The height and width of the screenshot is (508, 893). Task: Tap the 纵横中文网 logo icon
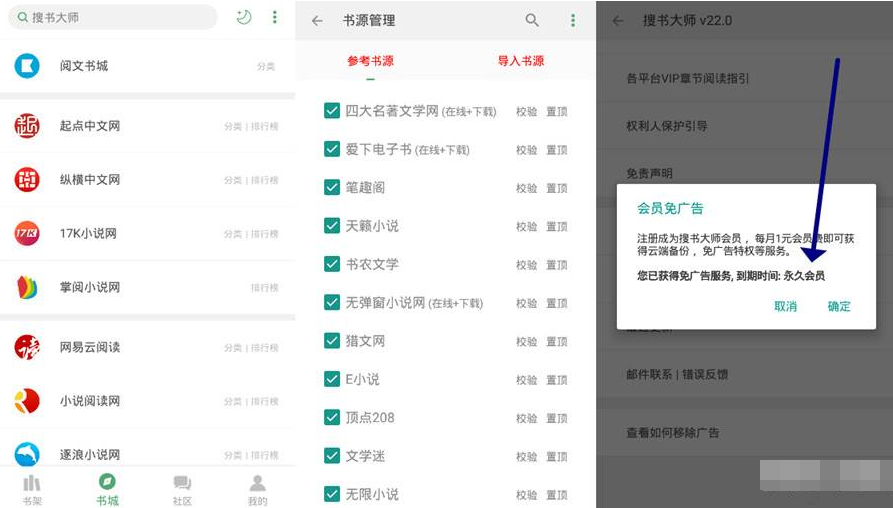[x=27, y=179]
